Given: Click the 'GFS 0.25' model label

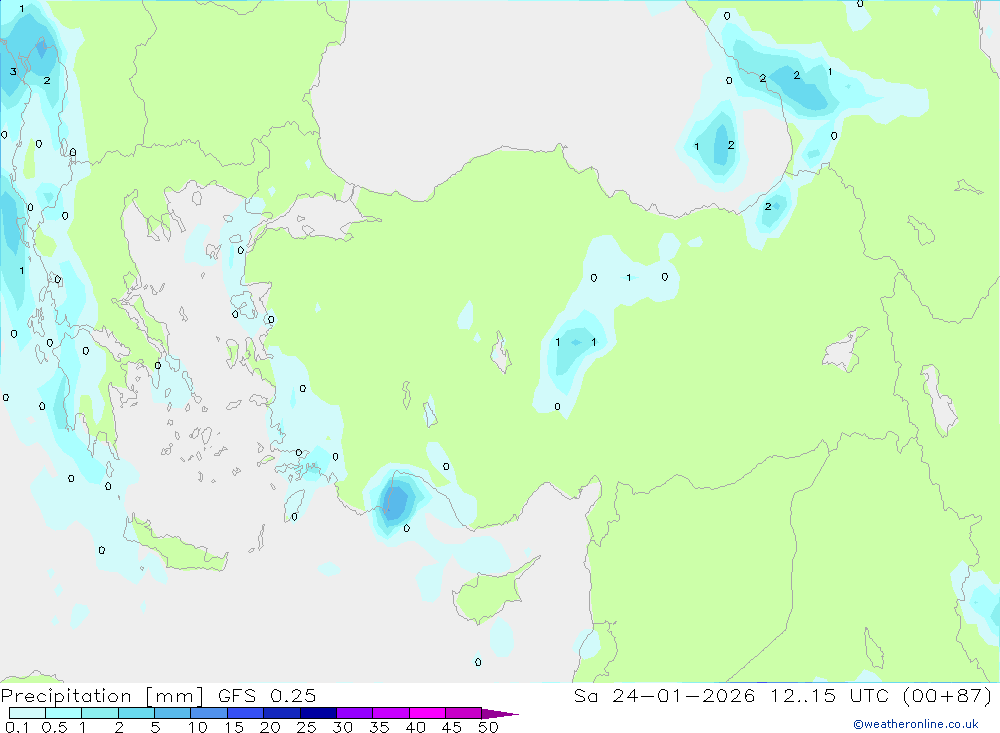Looking at the screenshot, I should 267,695.
